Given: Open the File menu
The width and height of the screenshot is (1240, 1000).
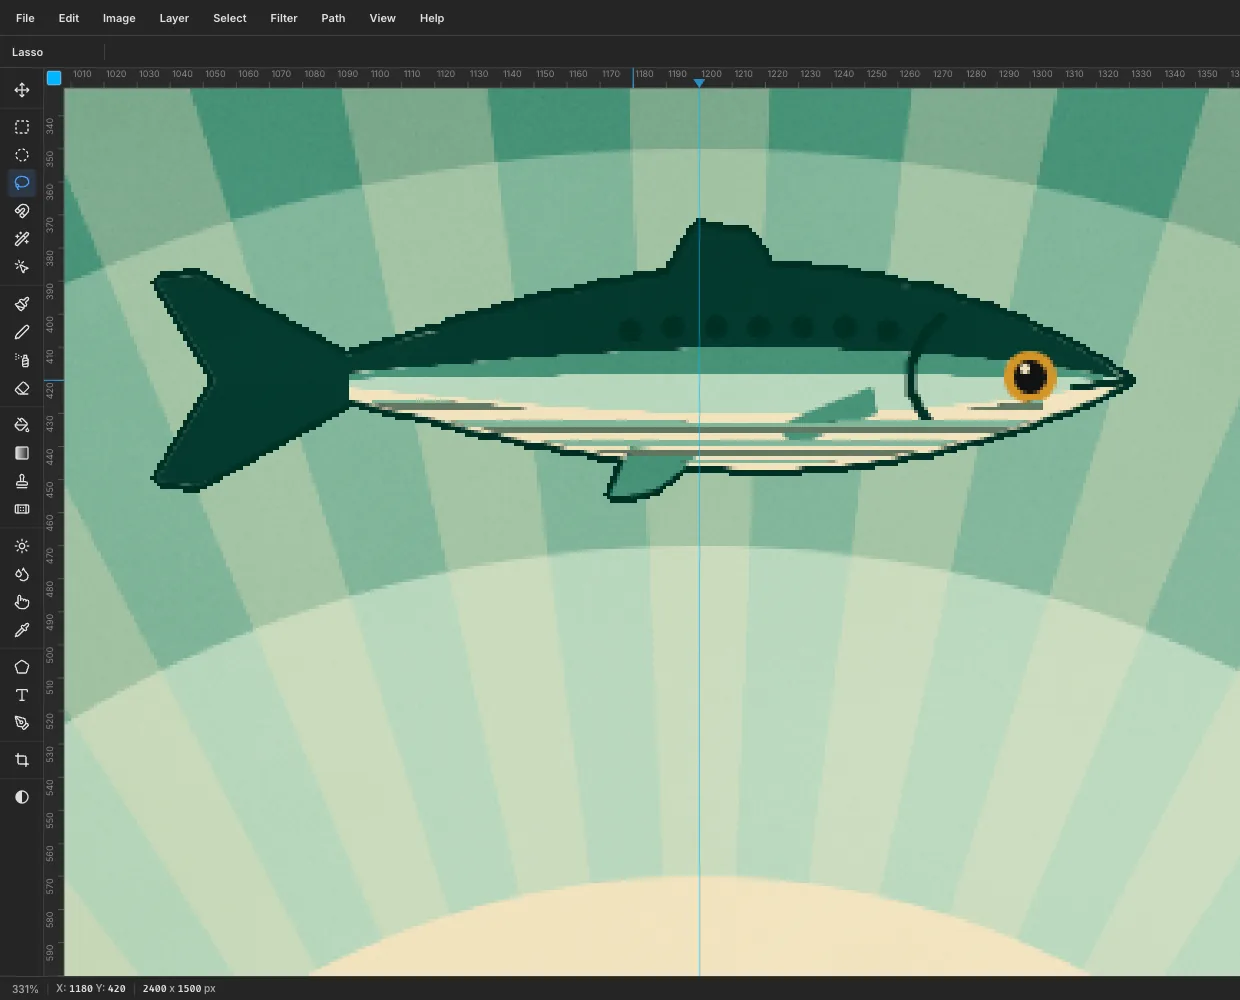Looking at the screenshot, I should click(25, 18).
